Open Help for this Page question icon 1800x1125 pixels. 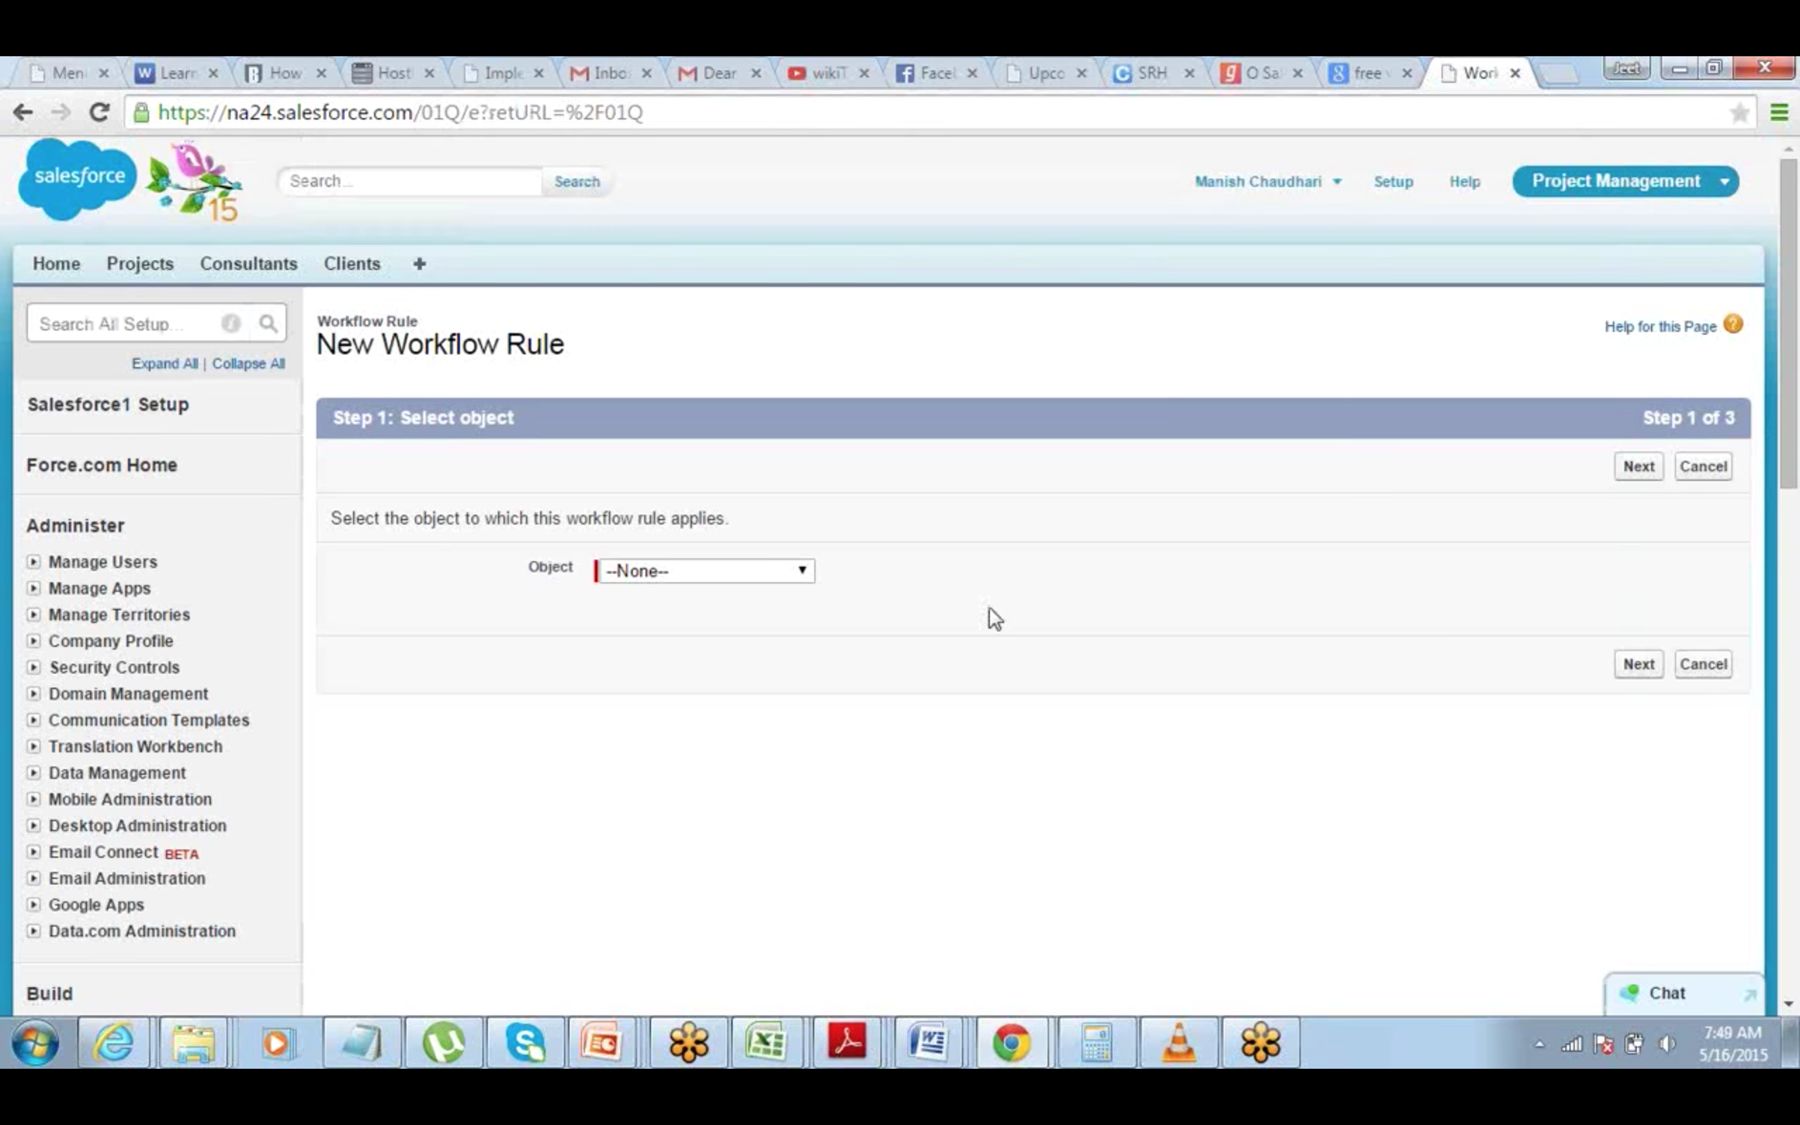[x=1734, y=324]
